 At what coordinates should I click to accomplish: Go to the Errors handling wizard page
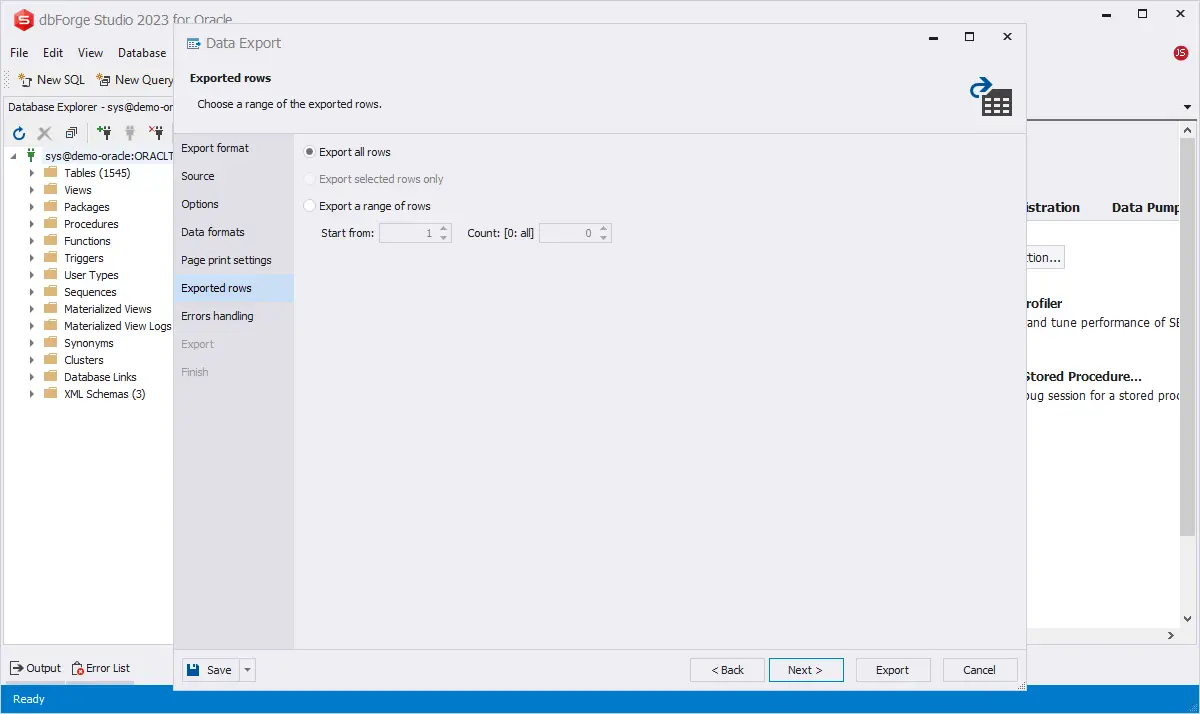(x=217, y=316)
